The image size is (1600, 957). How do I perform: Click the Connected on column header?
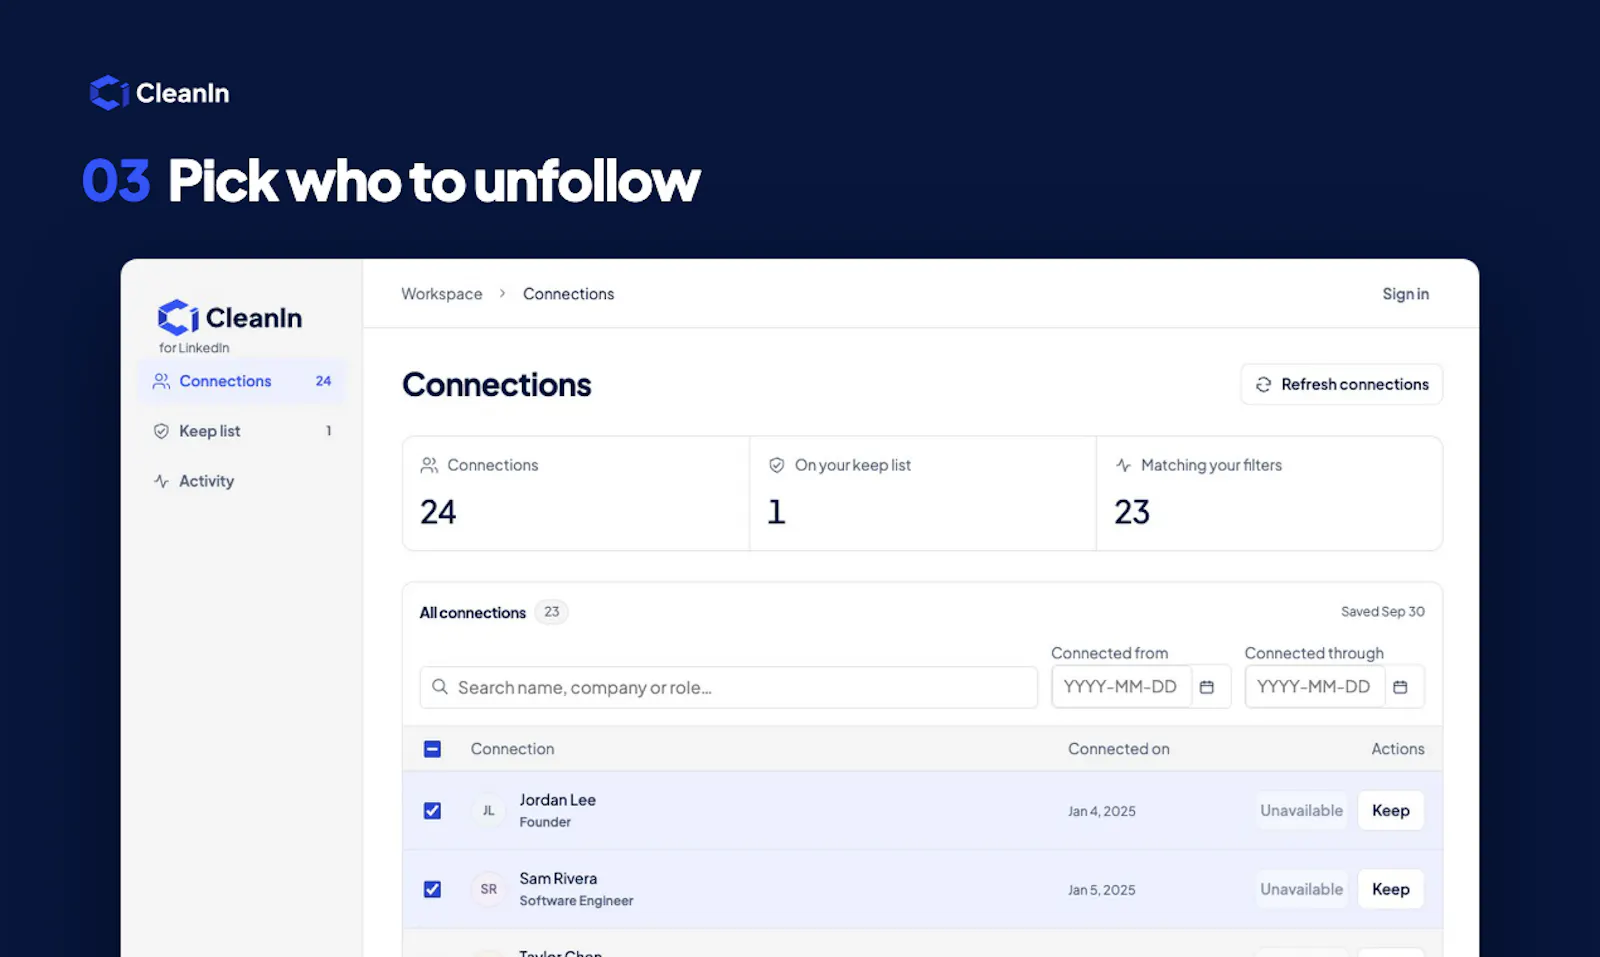pyautogui.click(x=1118, y=749)
